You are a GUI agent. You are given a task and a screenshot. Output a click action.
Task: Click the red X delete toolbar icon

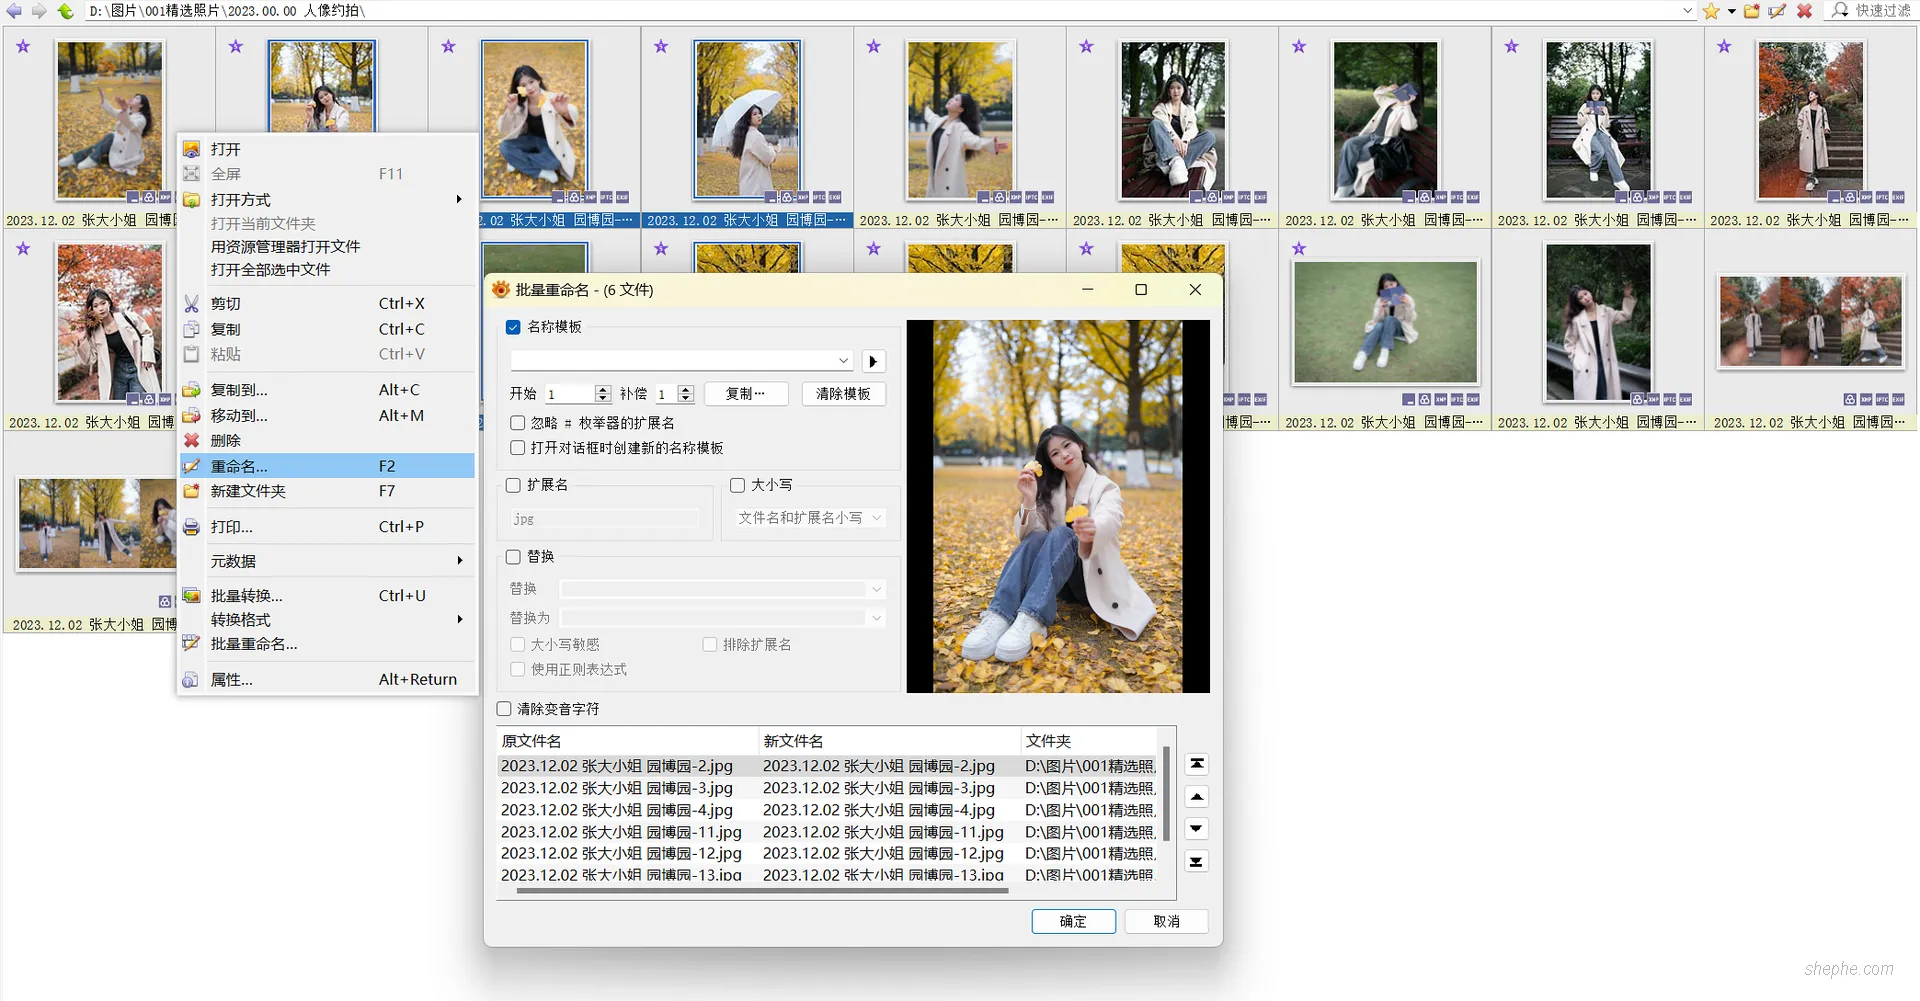point(1804,11)
